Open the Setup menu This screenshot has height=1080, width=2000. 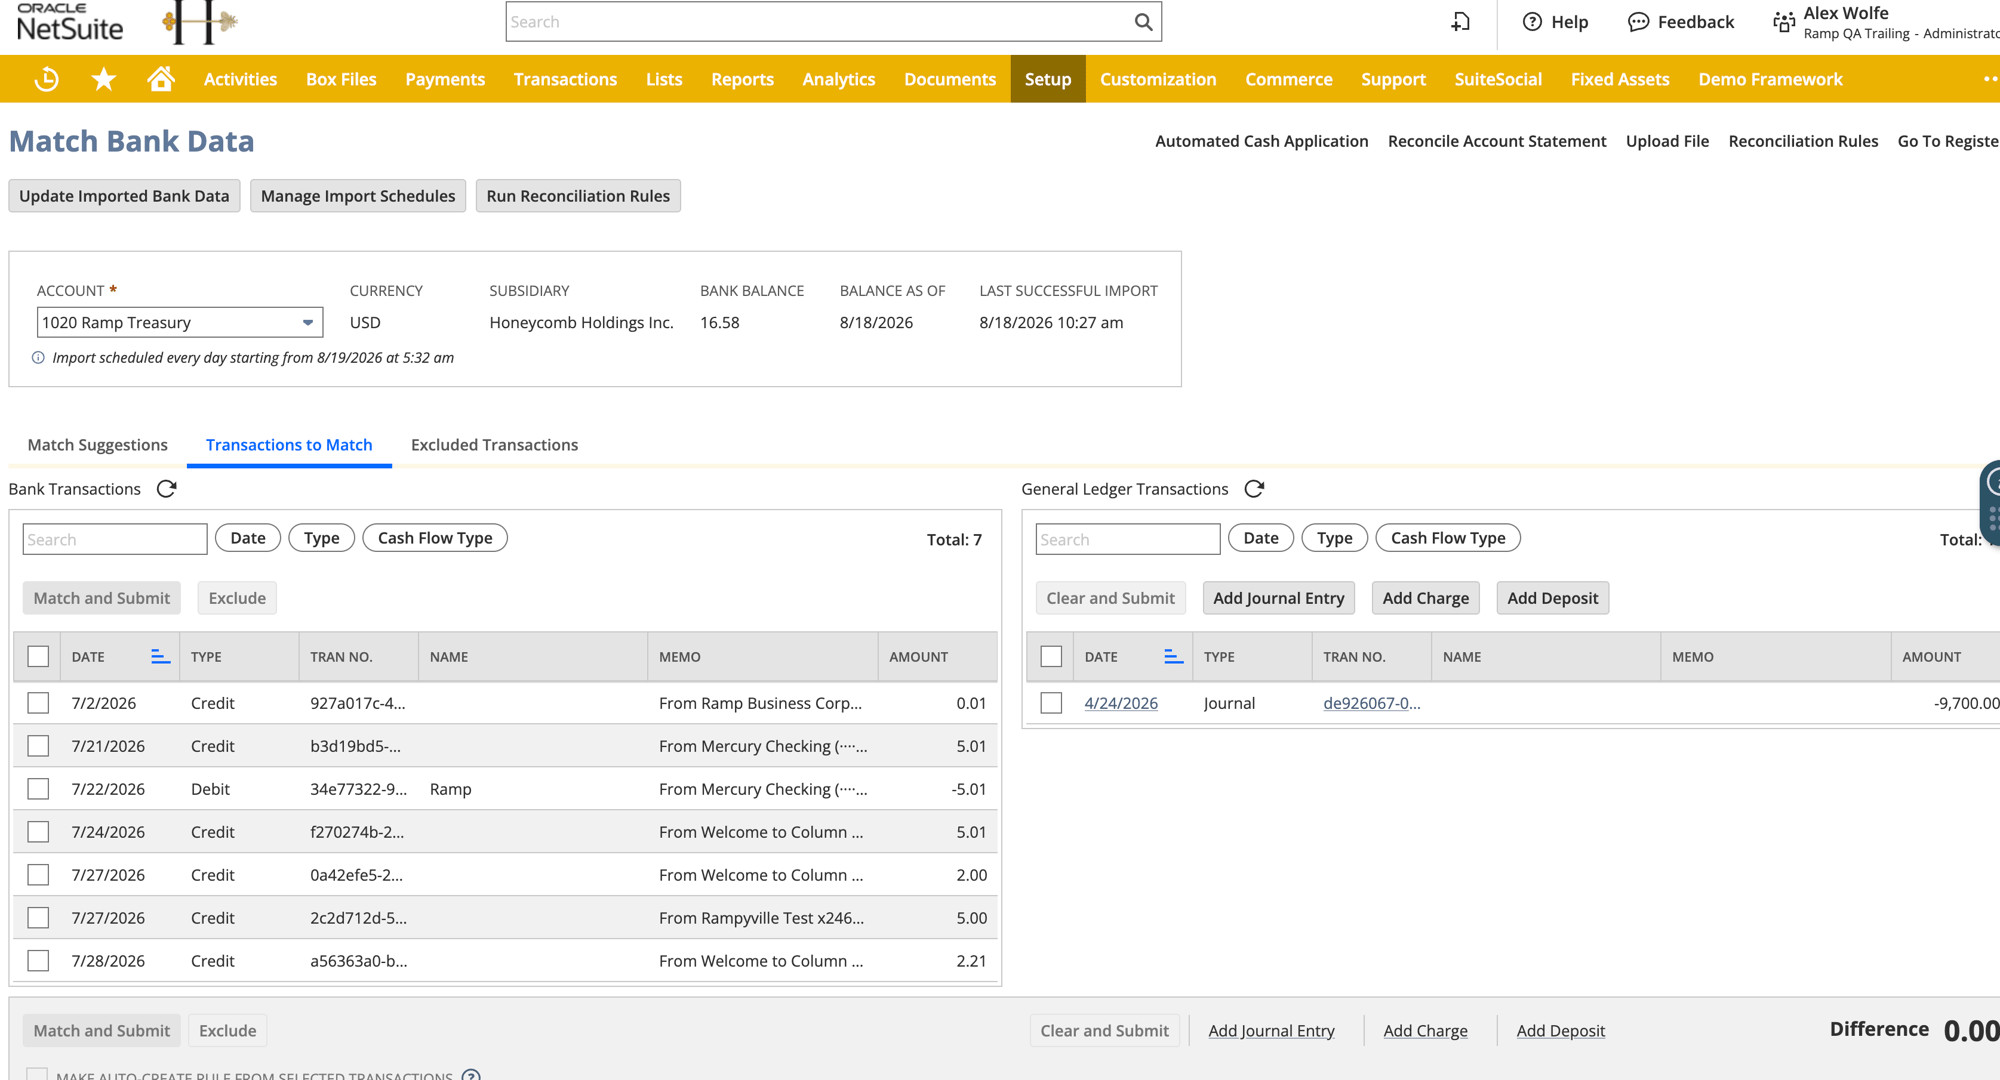(x=1048, y=79)
